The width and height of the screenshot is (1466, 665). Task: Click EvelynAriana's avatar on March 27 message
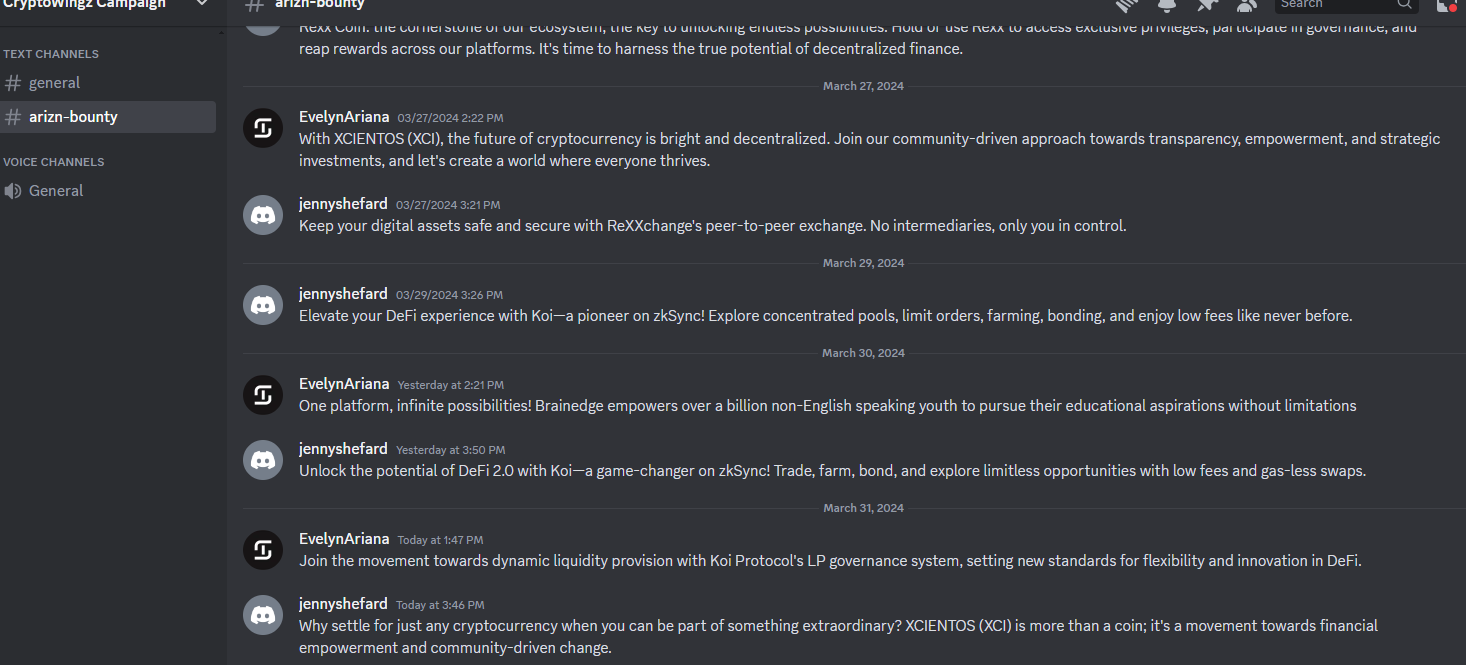(x=263, y=128)
